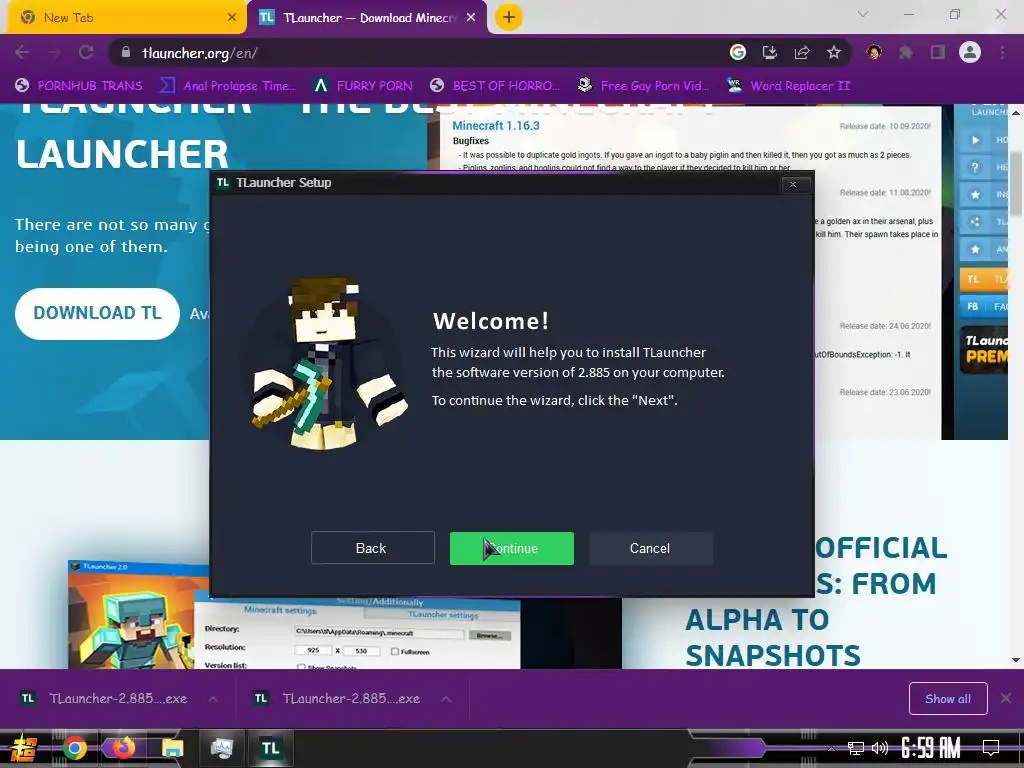Viewport: 1024px width, 768px height.
Task: Click the monitor app icon in taskbar
Action: tap(221, 748)
